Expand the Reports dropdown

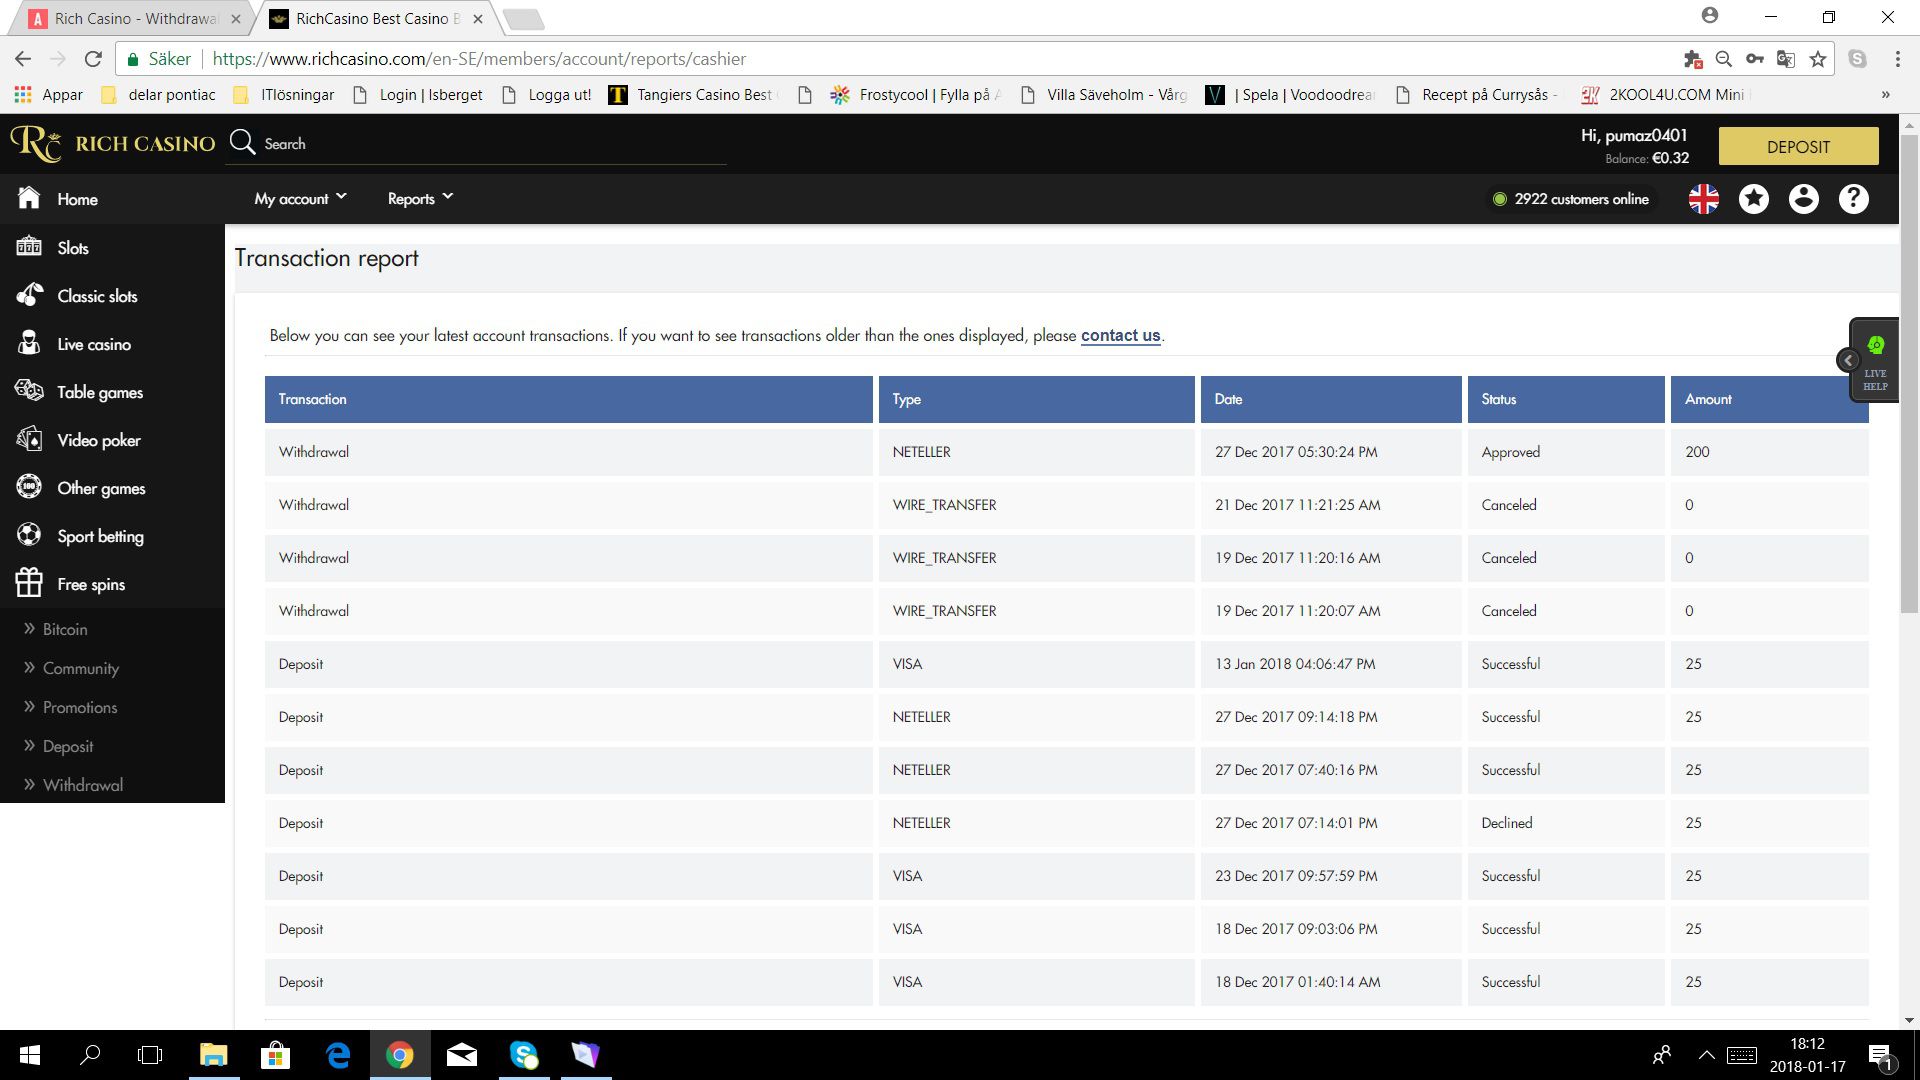[x=421, y=198]
